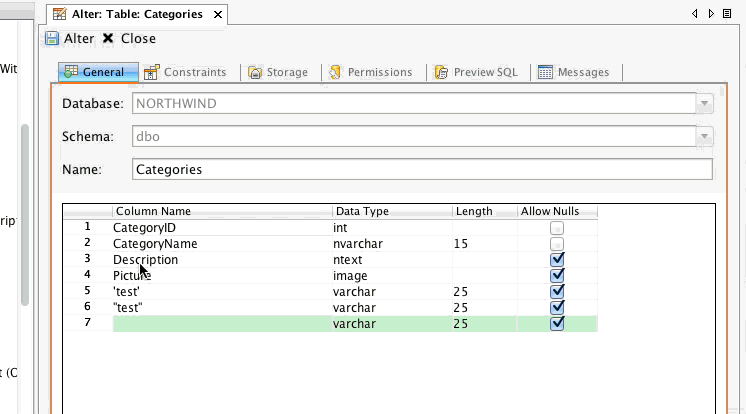
Task: Toggle Allow Nulls for CategoryID row
Action: click(558, 228)
